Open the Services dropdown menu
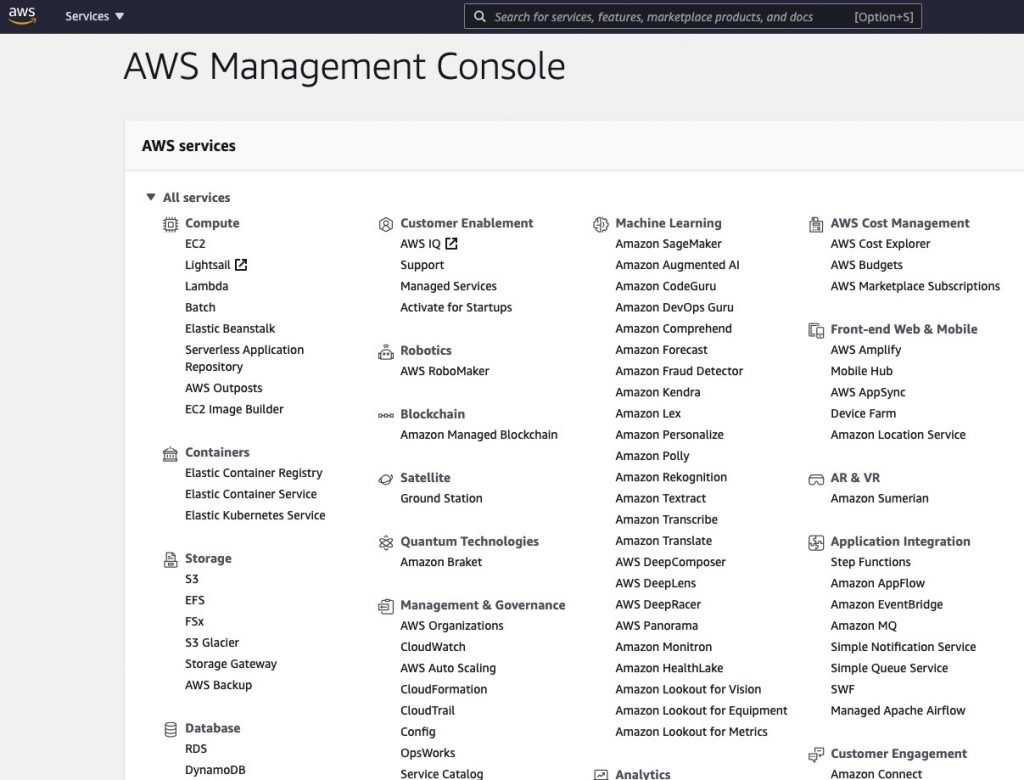The image size is (1024, 780). coord(94,16)
